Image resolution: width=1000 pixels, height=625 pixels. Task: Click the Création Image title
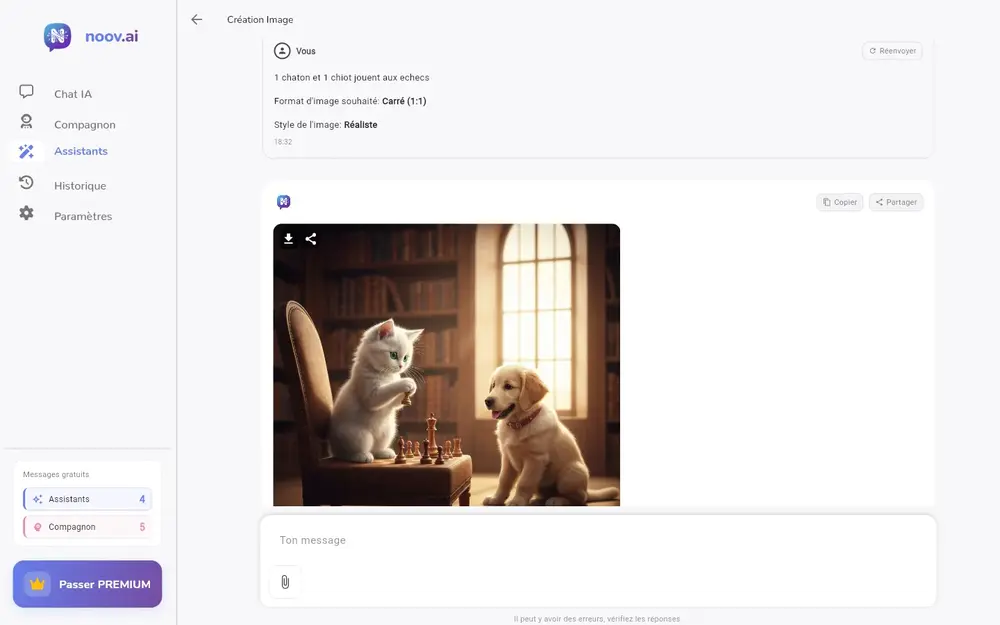point(260,20)
